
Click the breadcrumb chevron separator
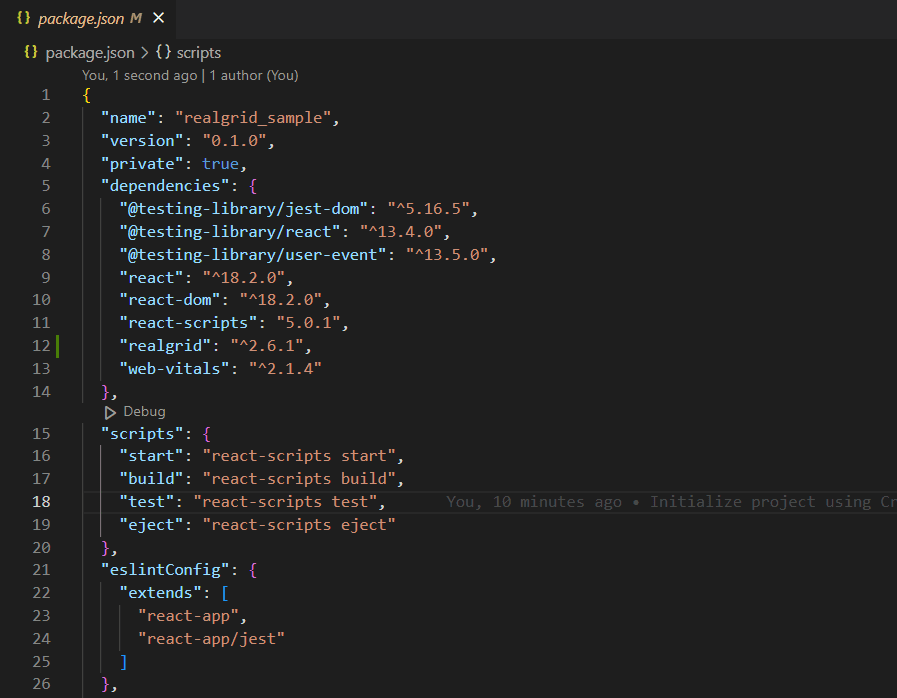coord(145,52)
